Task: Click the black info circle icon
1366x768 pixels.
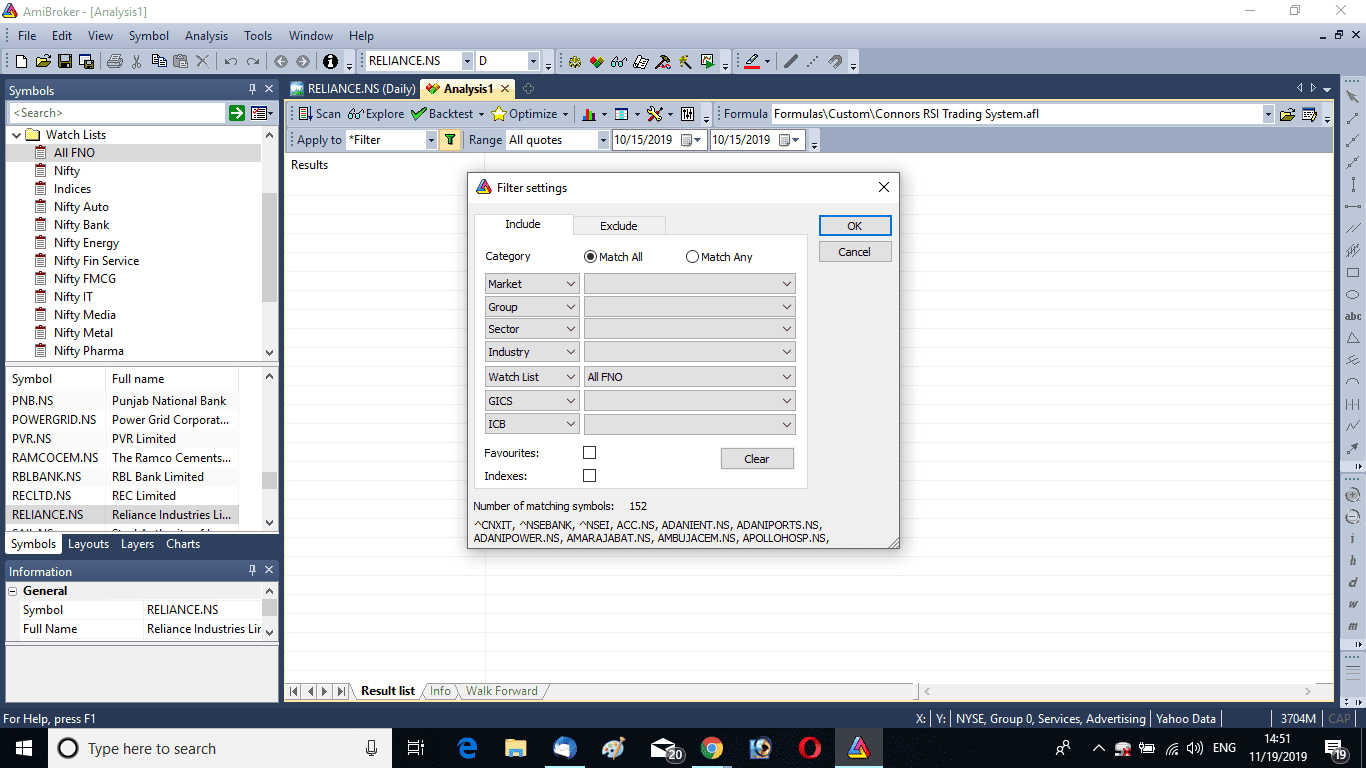Action: [331, 61]
